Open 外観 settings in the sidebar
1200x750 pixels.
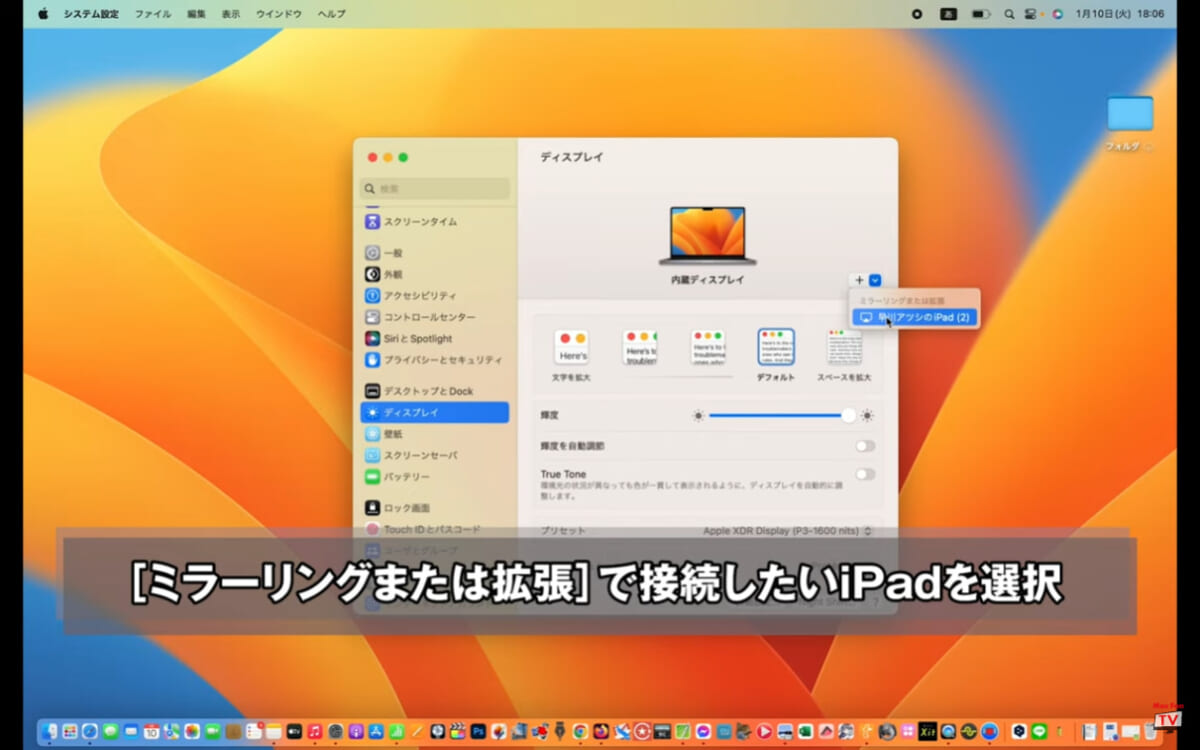pyautogui.click(x=434, y=274)
